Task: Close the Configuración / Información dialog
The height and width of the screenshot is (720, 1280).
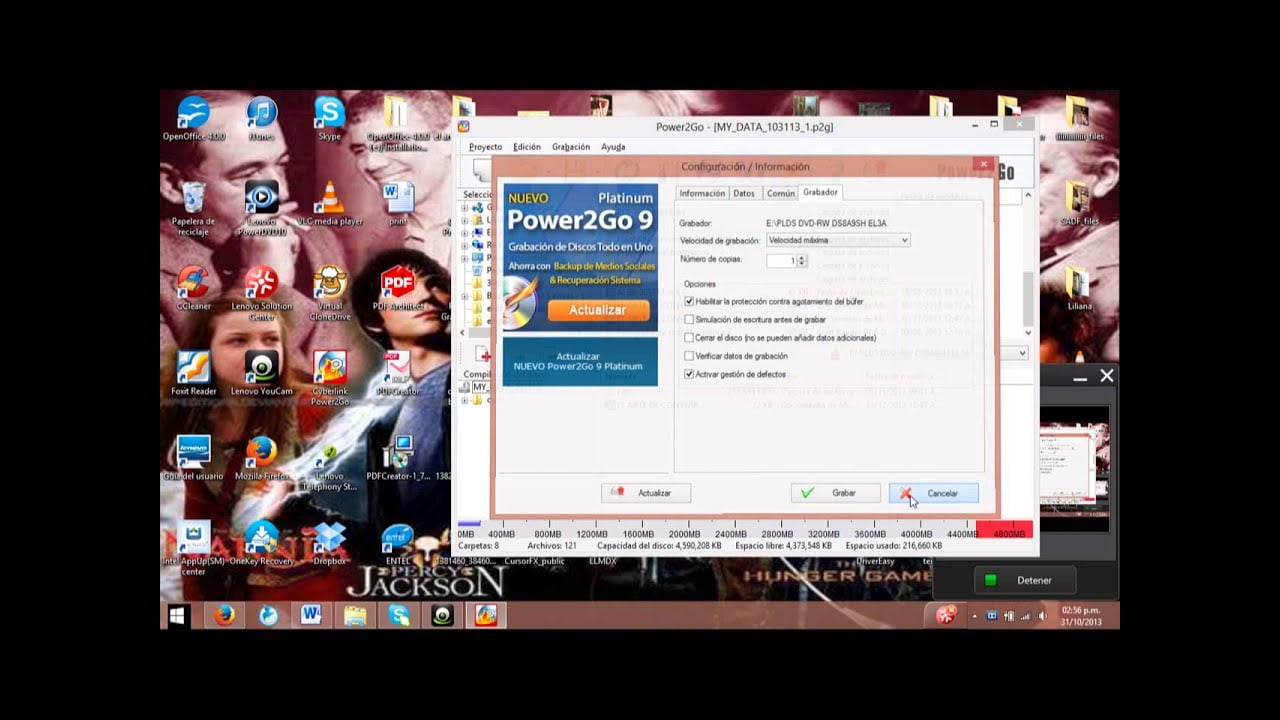Action: [x=983, y=165]
